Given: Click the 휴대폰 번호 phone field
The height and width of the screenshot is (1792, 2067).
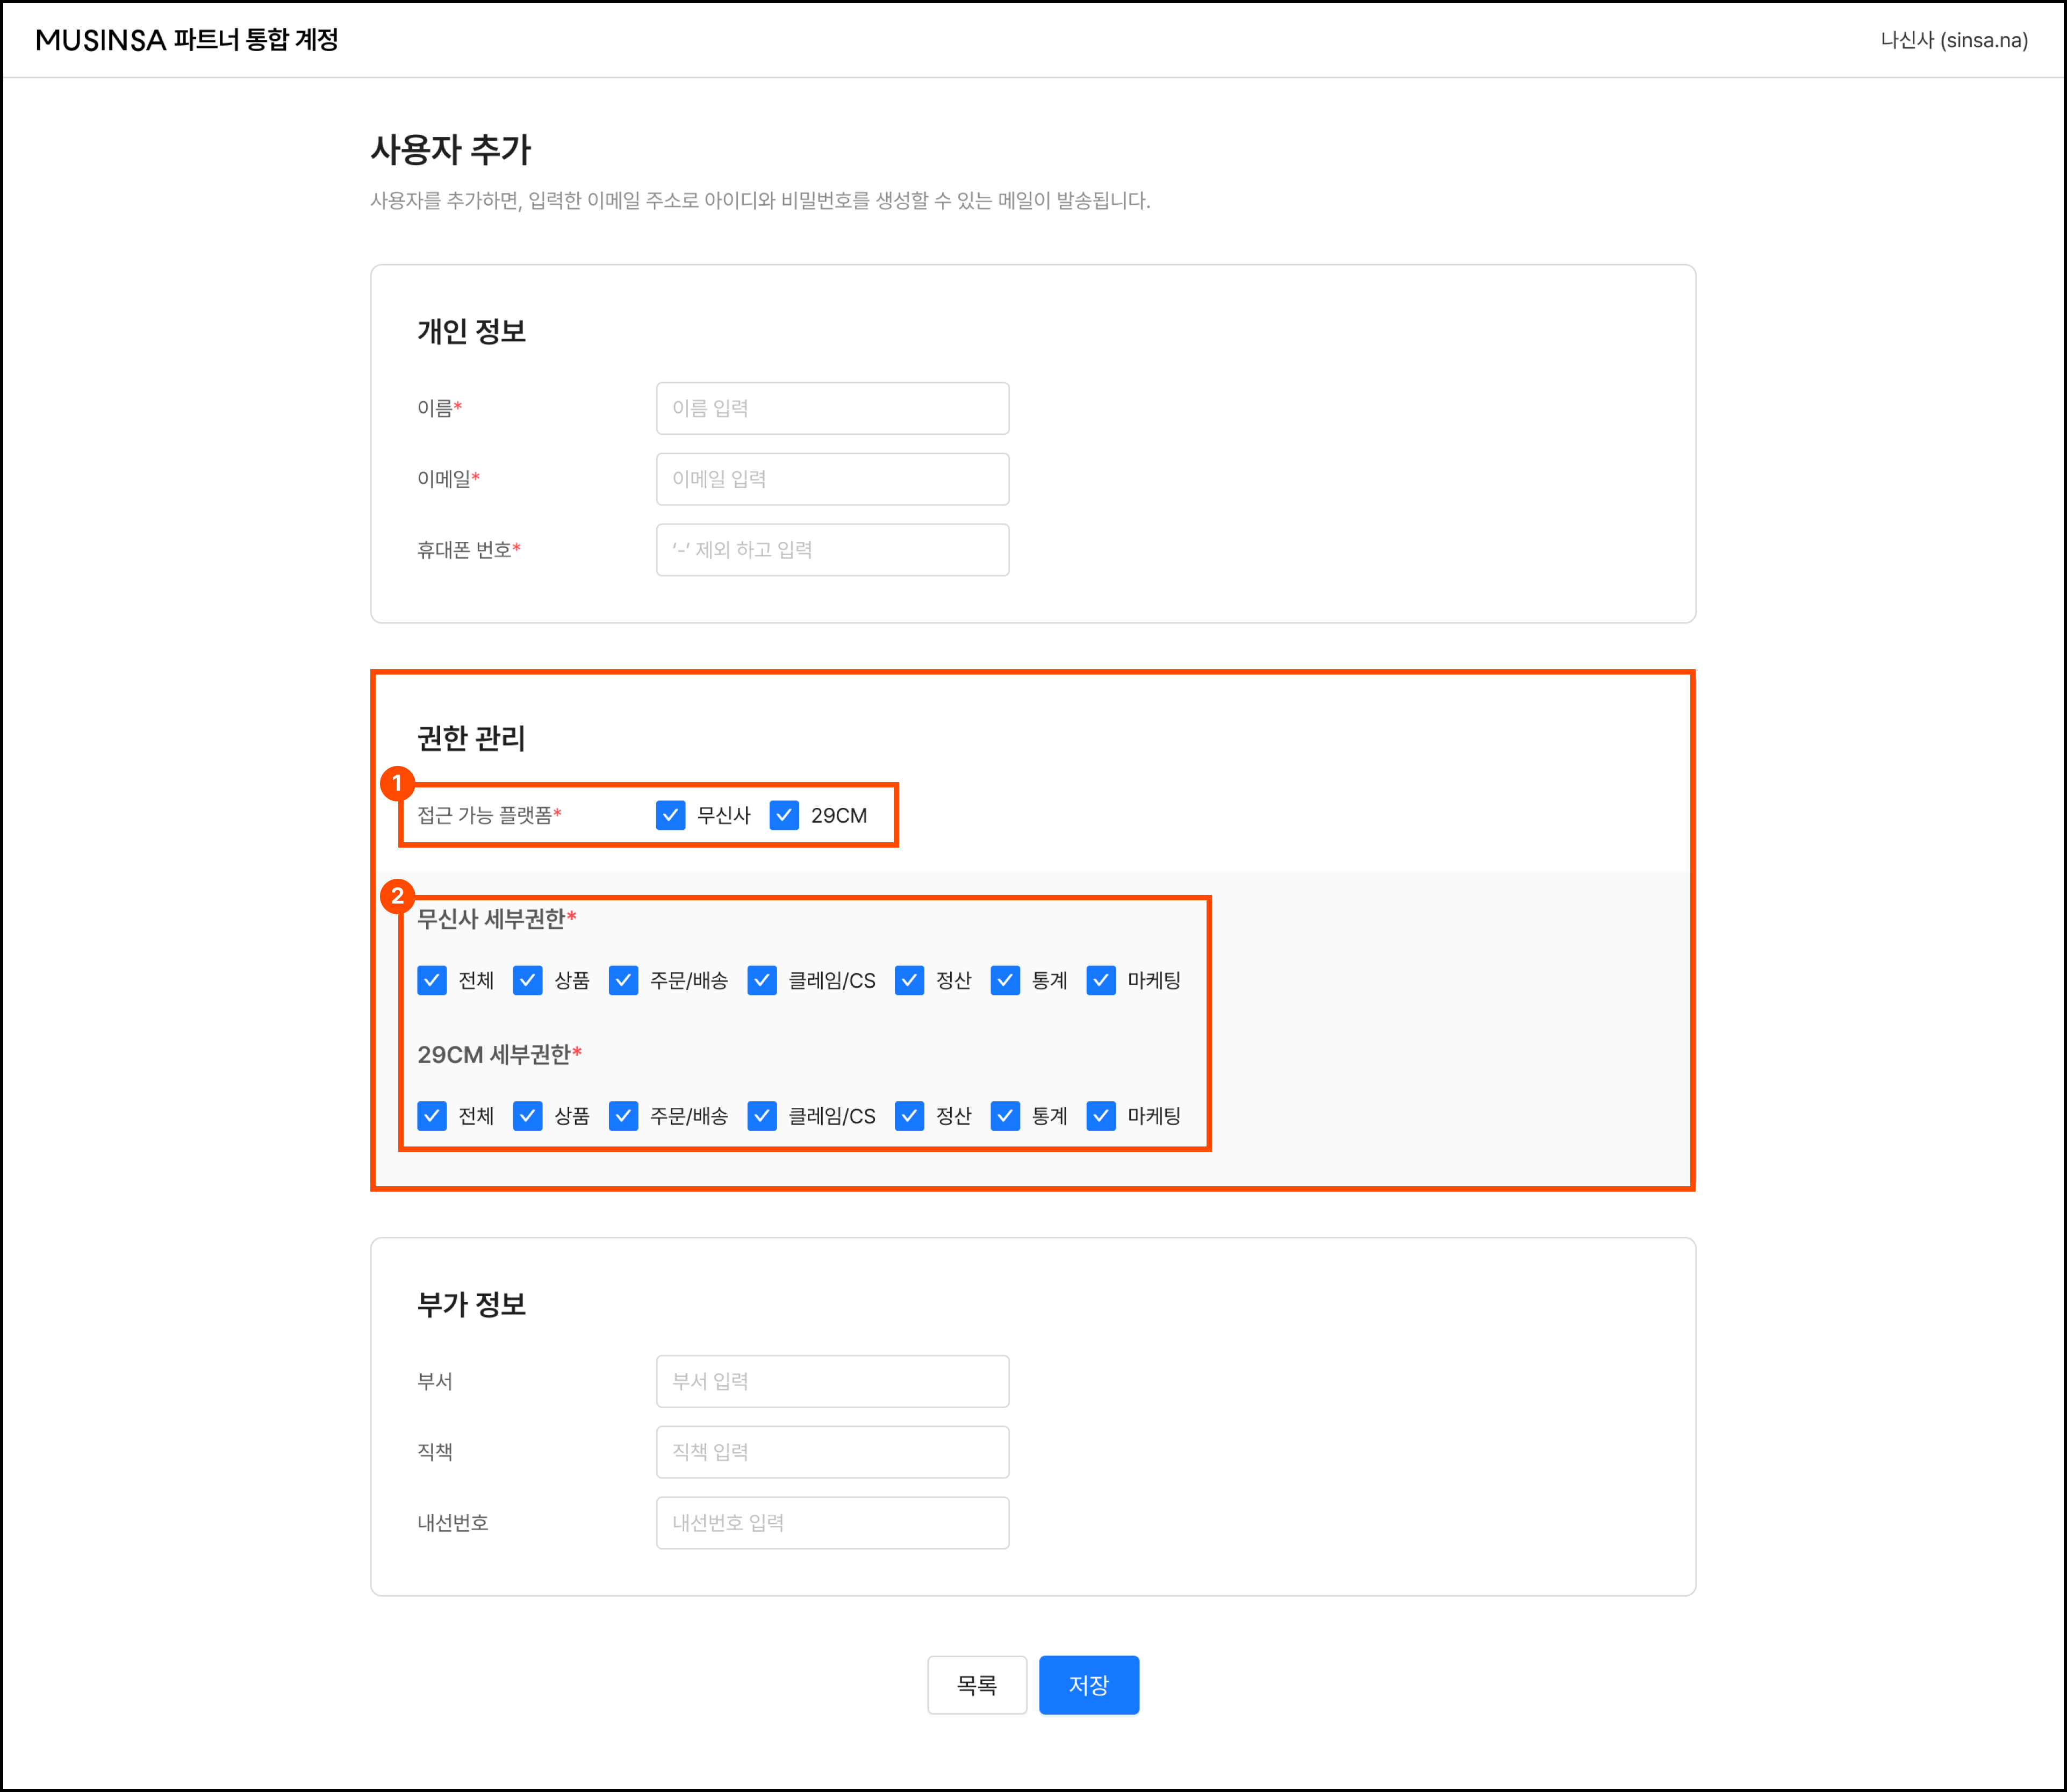Looking at the screenshot, I should tap(832, 550).
